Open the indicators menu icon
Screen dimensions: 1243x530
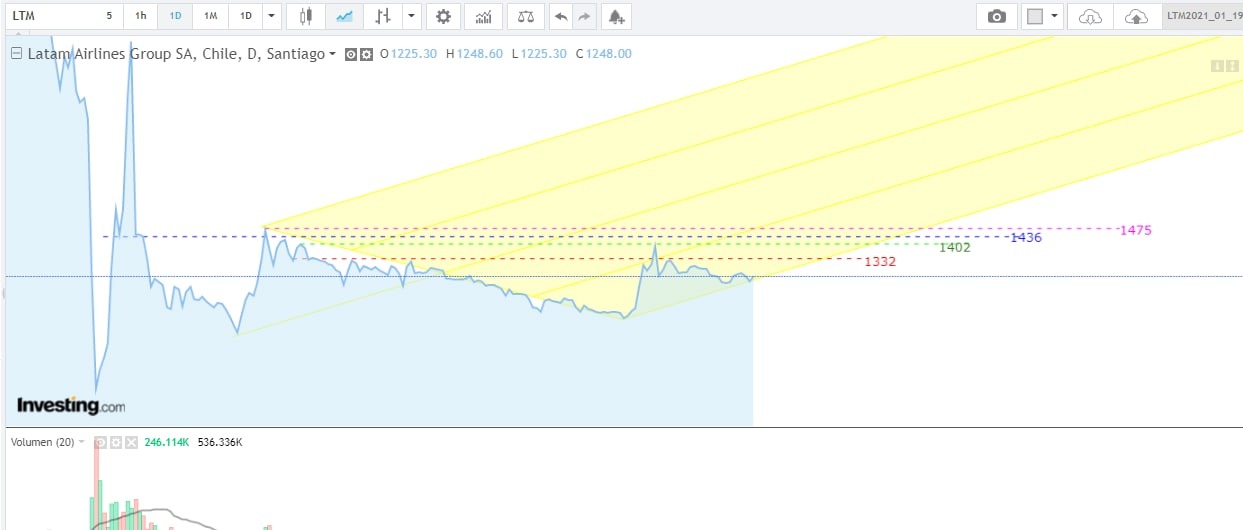click(x=484, y=16)
